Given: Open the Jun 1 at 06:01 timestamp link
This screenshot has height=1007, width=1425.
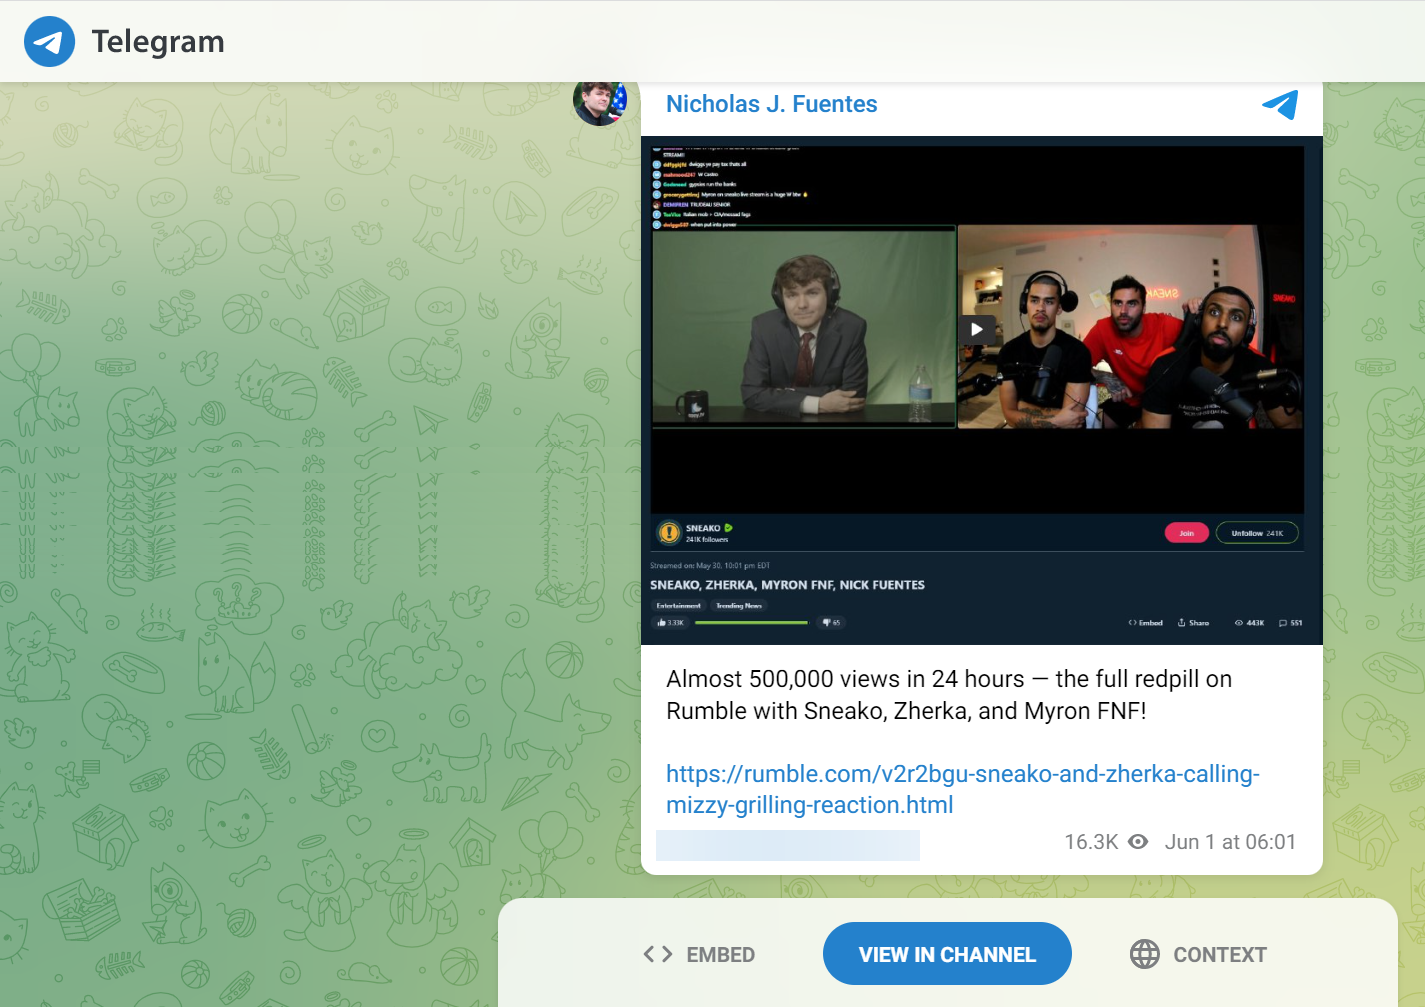Looking at the screenshot, I should click(1229, 842).
